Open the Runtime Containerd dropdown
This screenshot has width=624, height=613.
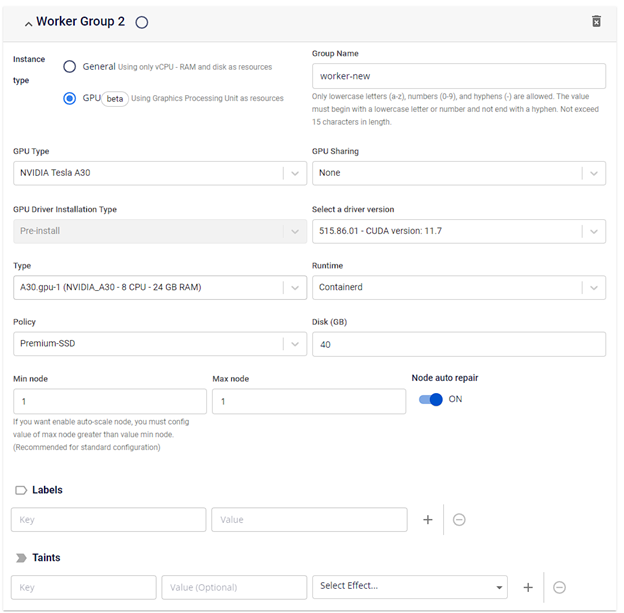click(458, 288)
